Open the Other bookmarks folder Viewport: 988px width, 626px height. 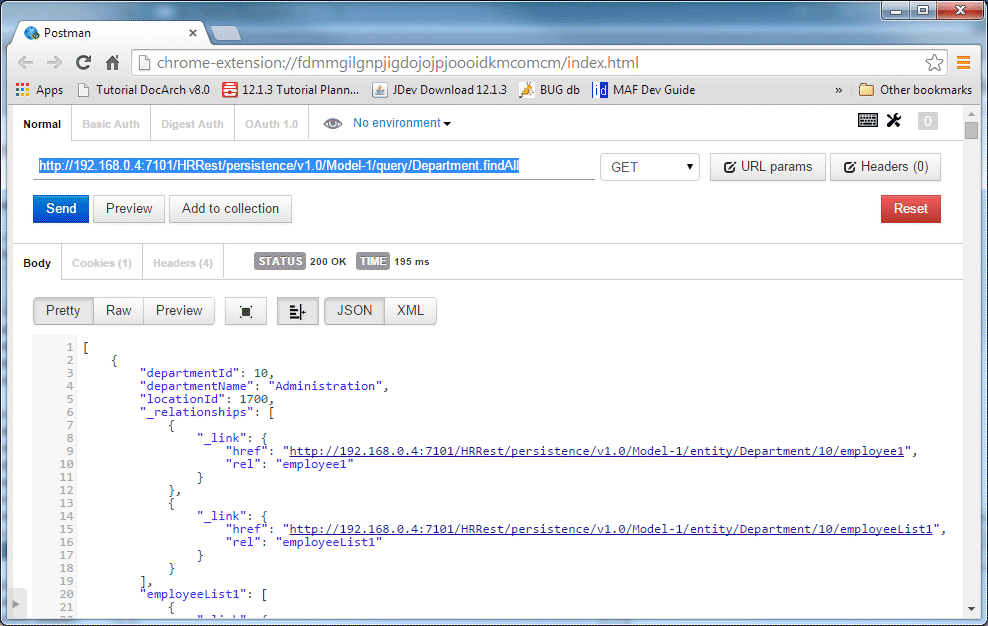point(915,90)
